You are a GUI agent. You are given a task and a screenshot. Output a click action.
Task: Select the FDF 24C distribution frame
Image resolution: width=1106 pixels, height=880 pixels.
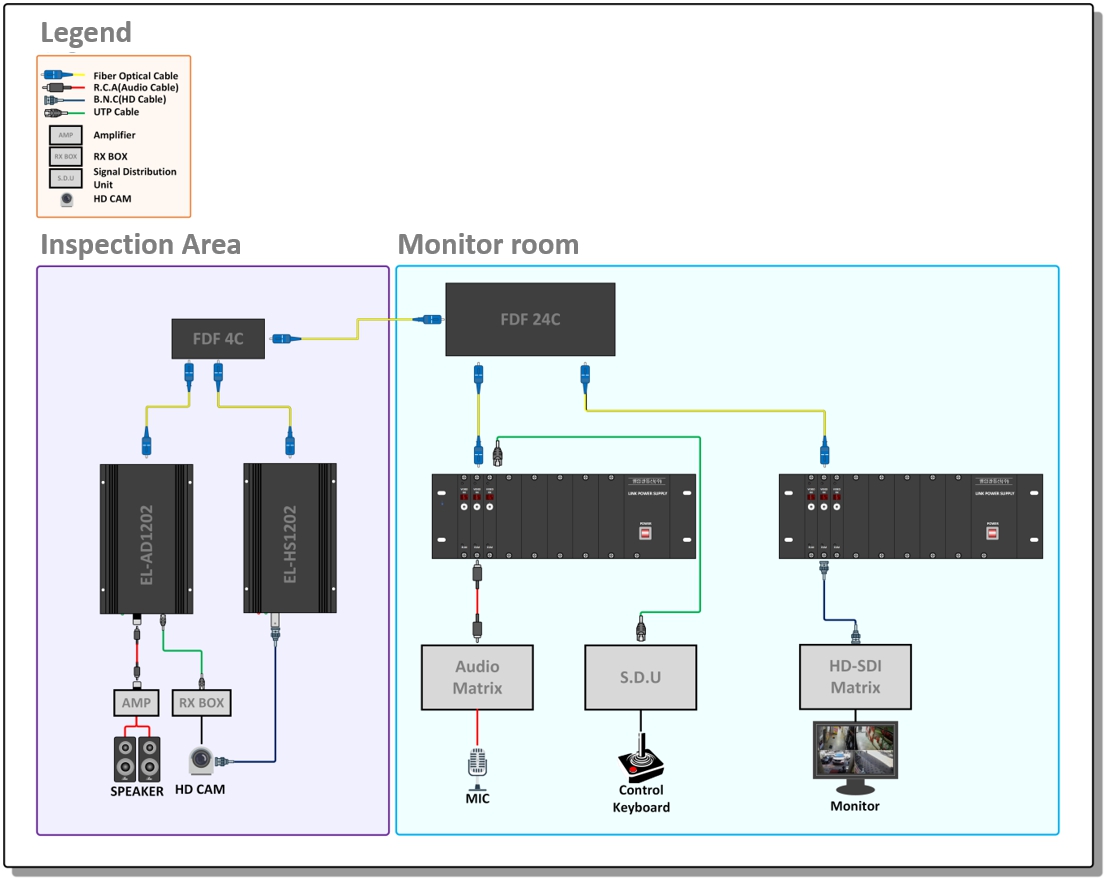point(530,319)
